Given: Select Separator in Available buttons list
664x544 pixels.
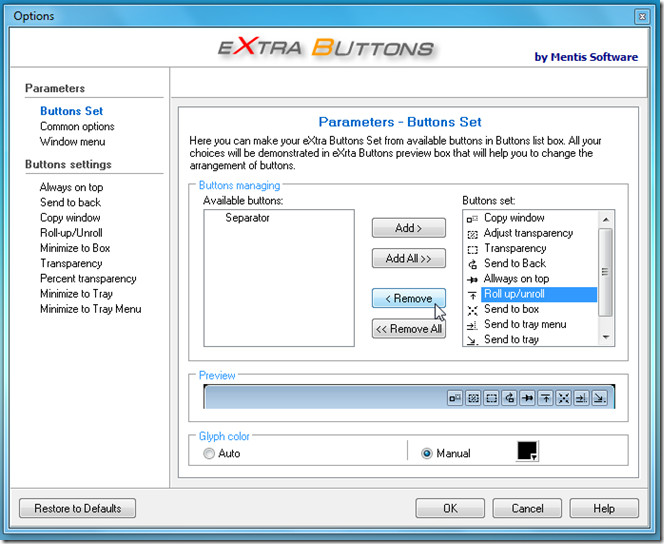Looking at the screenshot, I should 247,218.
